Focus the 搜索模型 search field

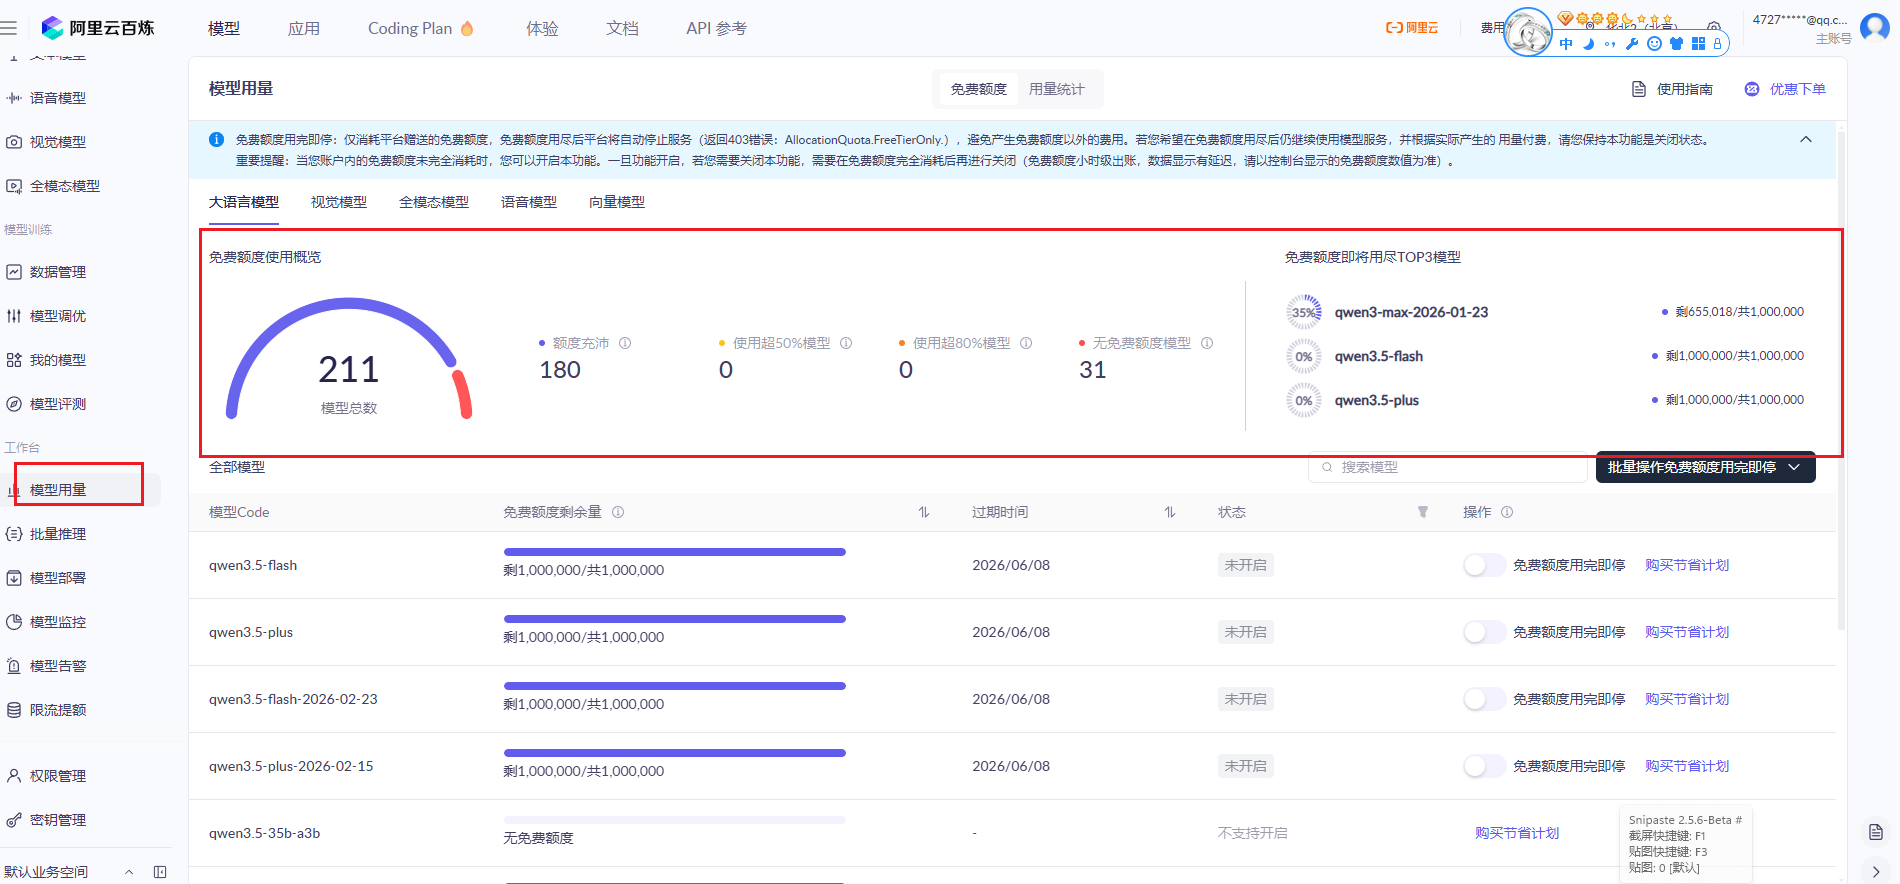coord(1448,467)
